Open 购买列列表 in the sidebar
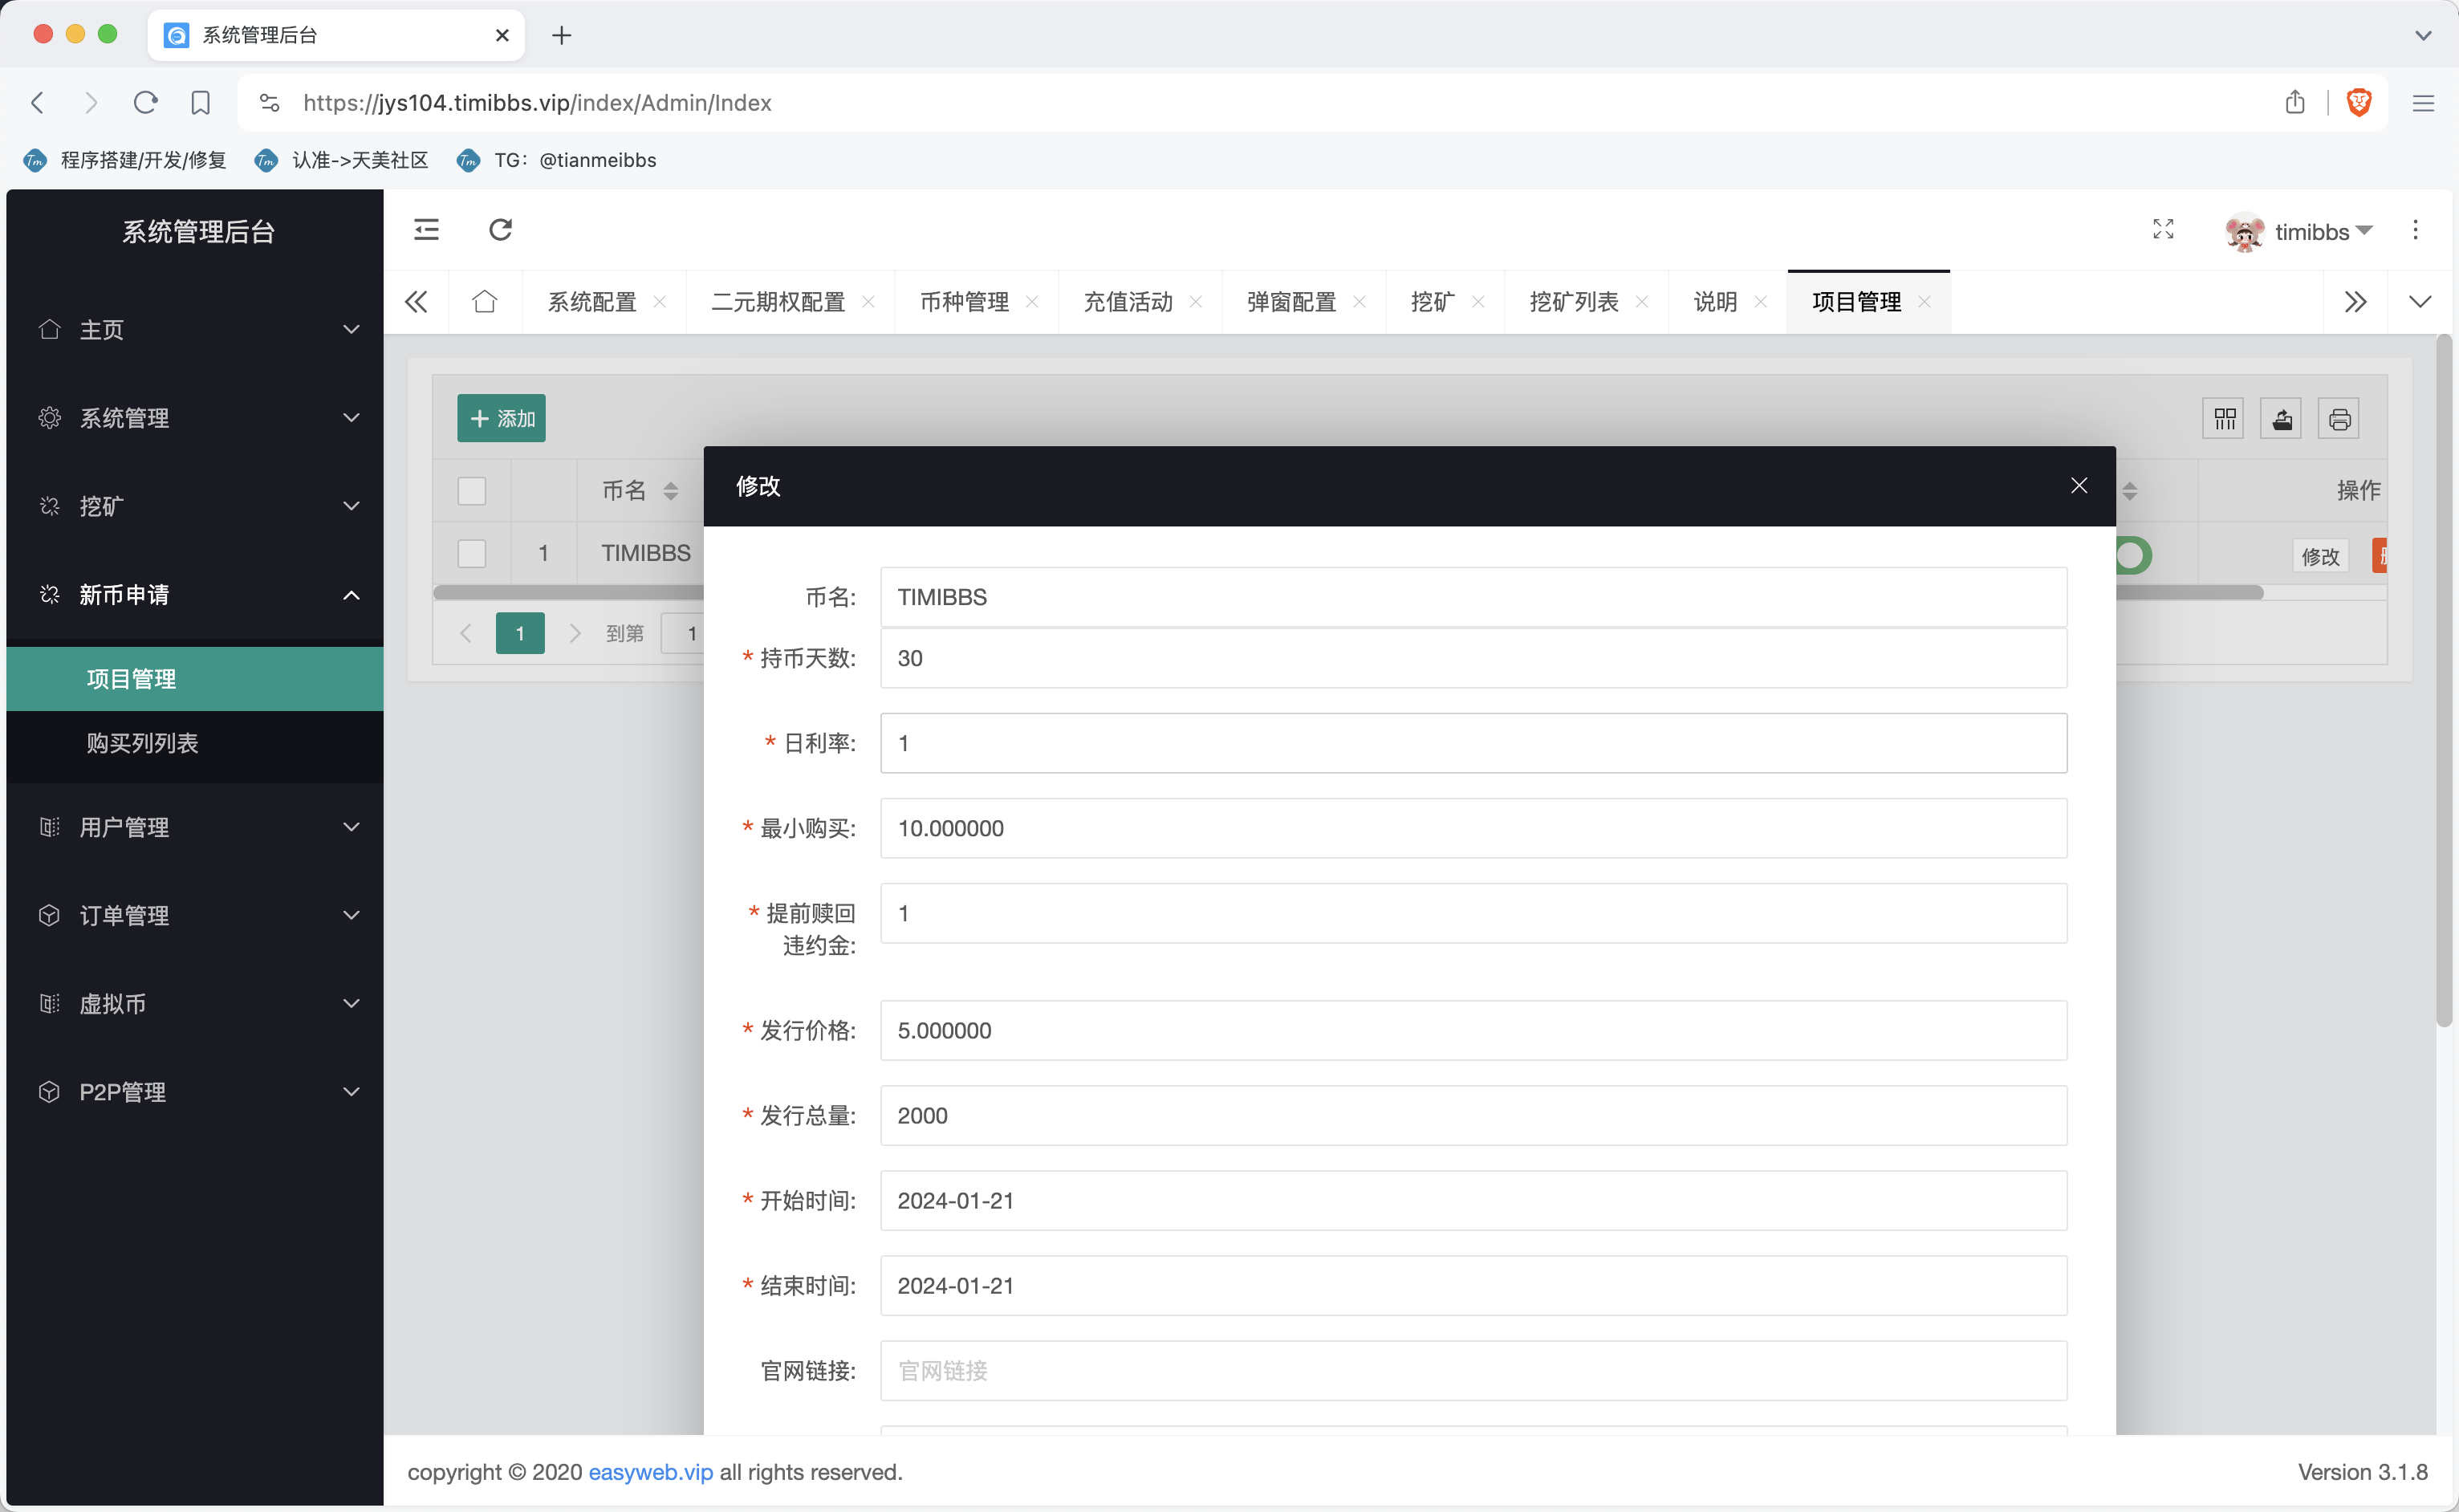Viewport: 2459px width, 1512px height. 195,743
